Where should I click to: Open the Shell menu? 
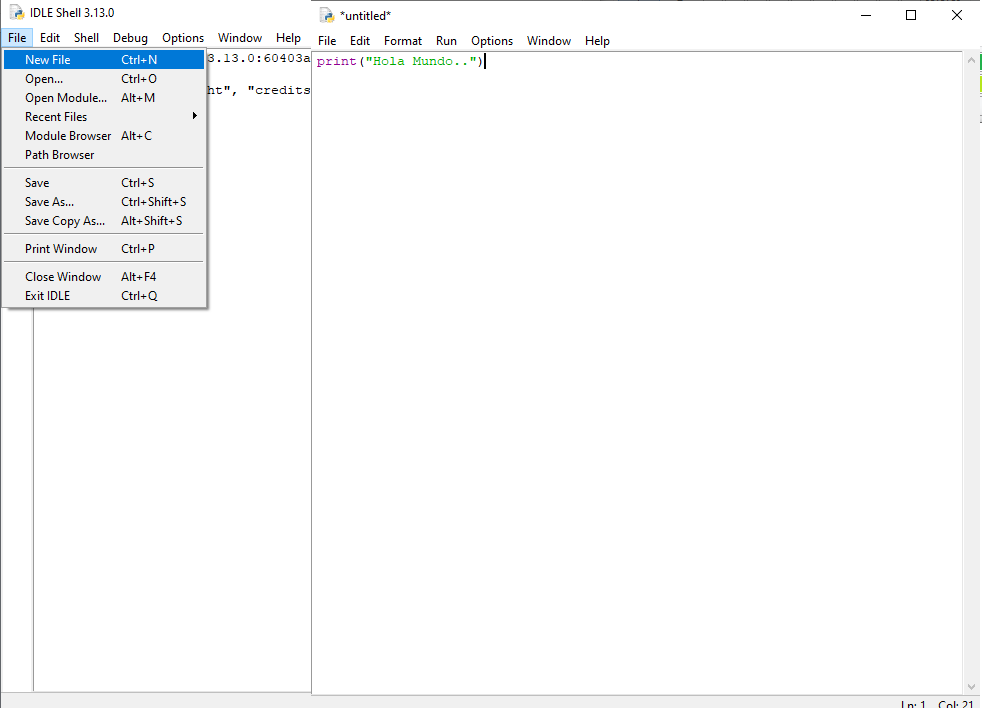(x=86, y=38)
